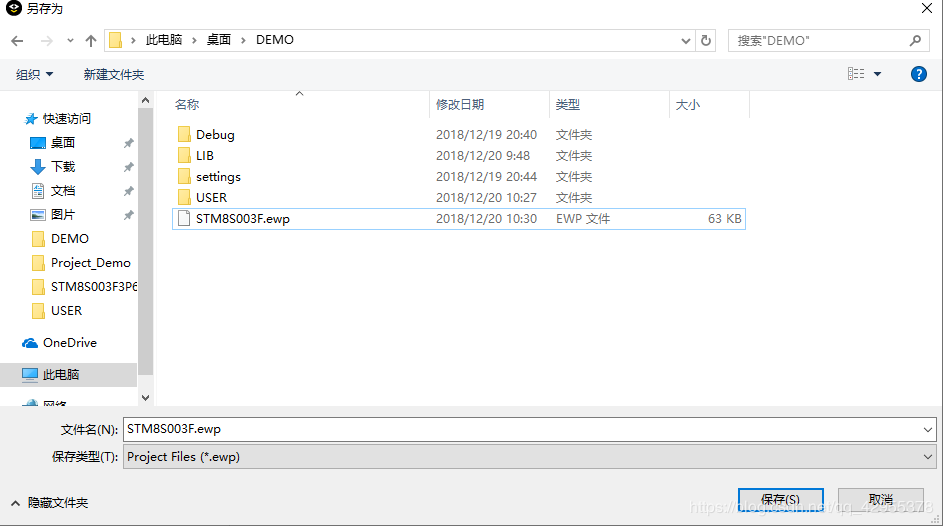Expand the 文件名 dropdown arrow
Image resolution: width=943 pixels, height=526 pixels.
(927, 429)
